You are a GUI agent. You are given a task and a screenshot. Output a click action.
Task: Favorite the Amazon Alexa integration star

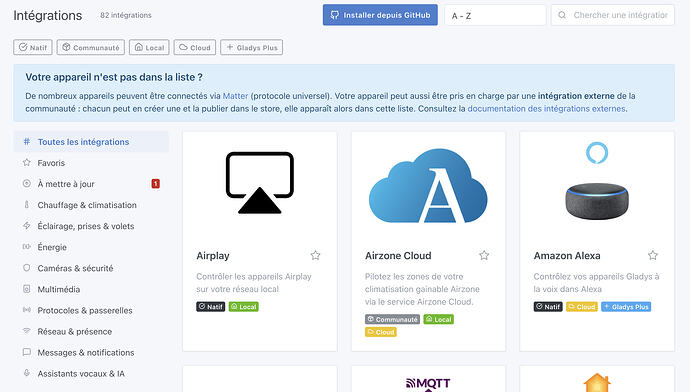pos(653,255)
